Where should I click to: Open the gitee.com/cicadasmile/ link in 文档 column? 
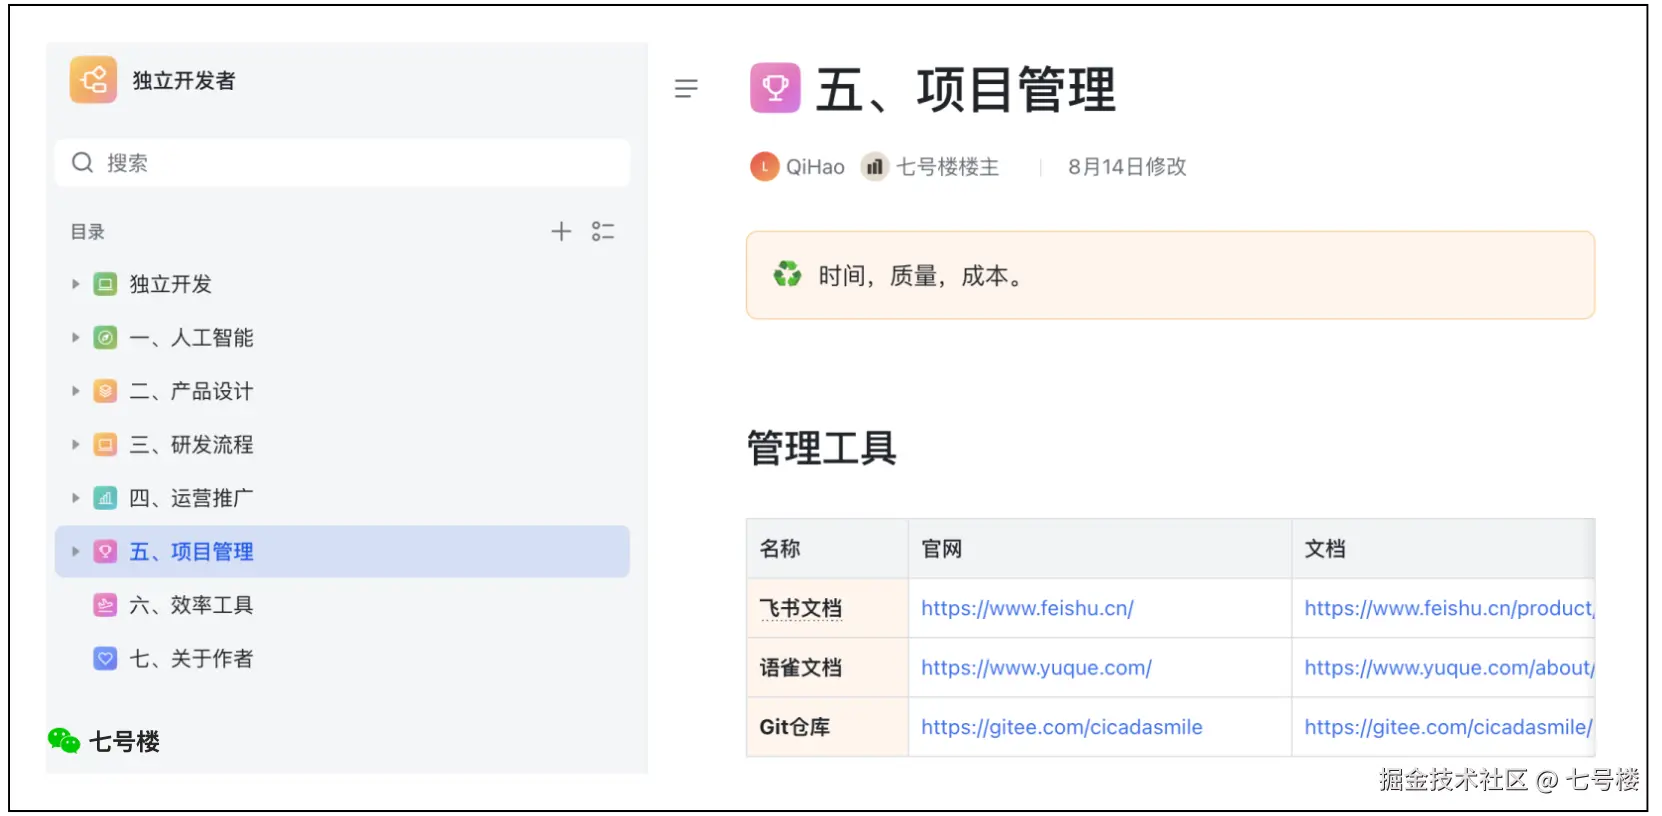[1449, 727]
